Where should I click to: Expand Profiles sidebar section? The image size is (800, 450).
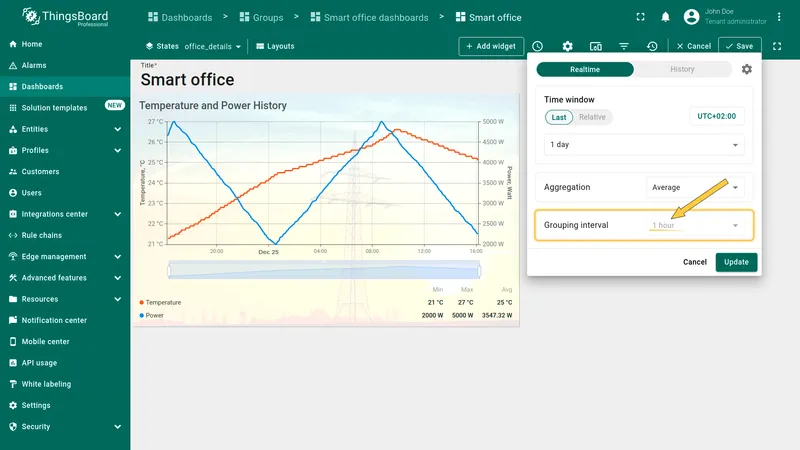pos(117,151)
